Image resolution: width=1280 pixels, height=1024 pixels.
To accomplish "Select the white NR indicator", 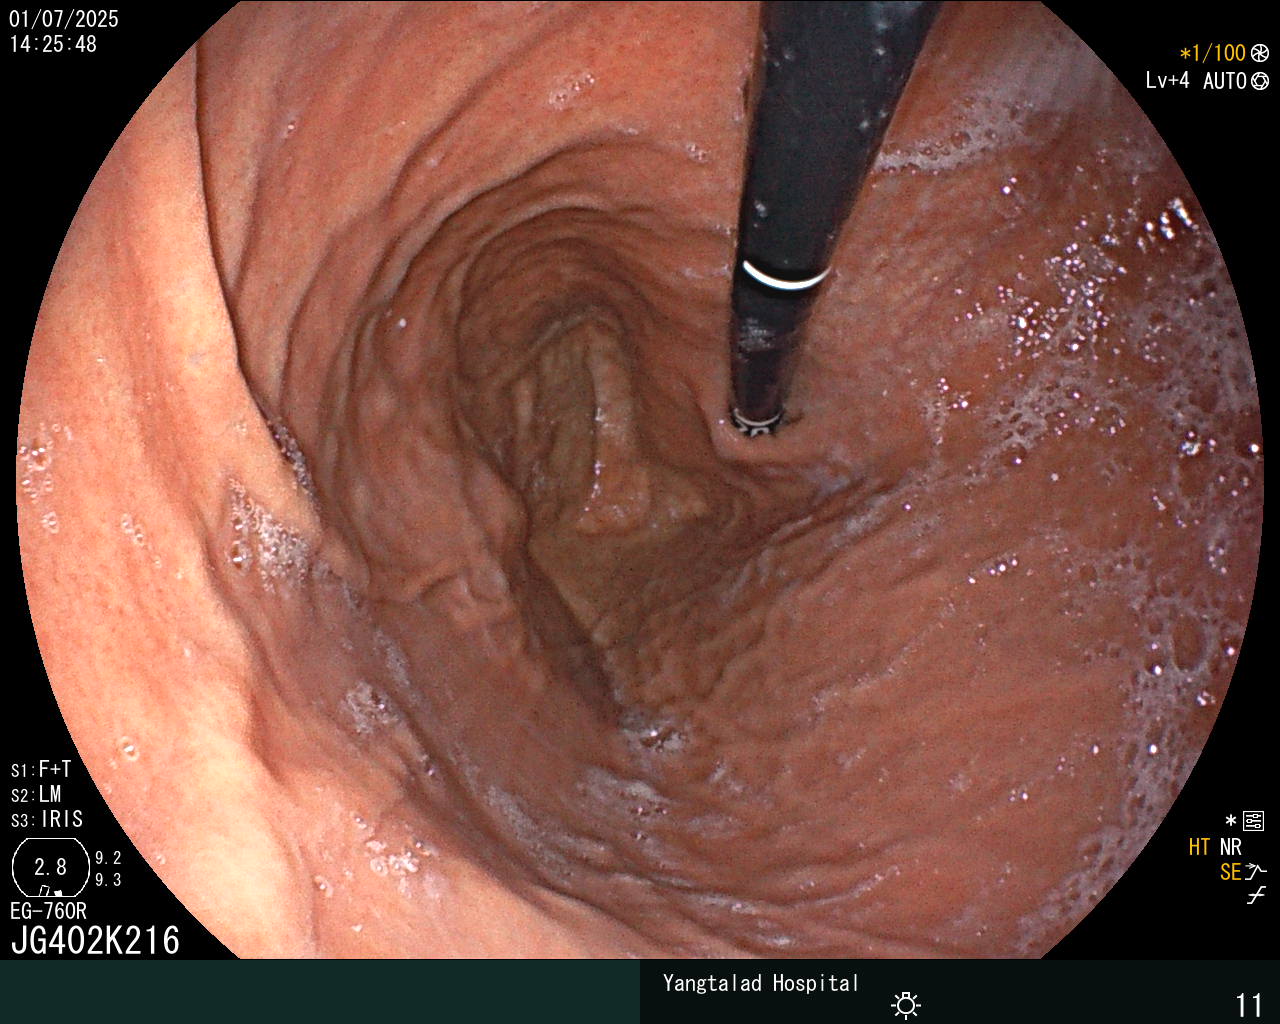I will tap(1230, 847).
